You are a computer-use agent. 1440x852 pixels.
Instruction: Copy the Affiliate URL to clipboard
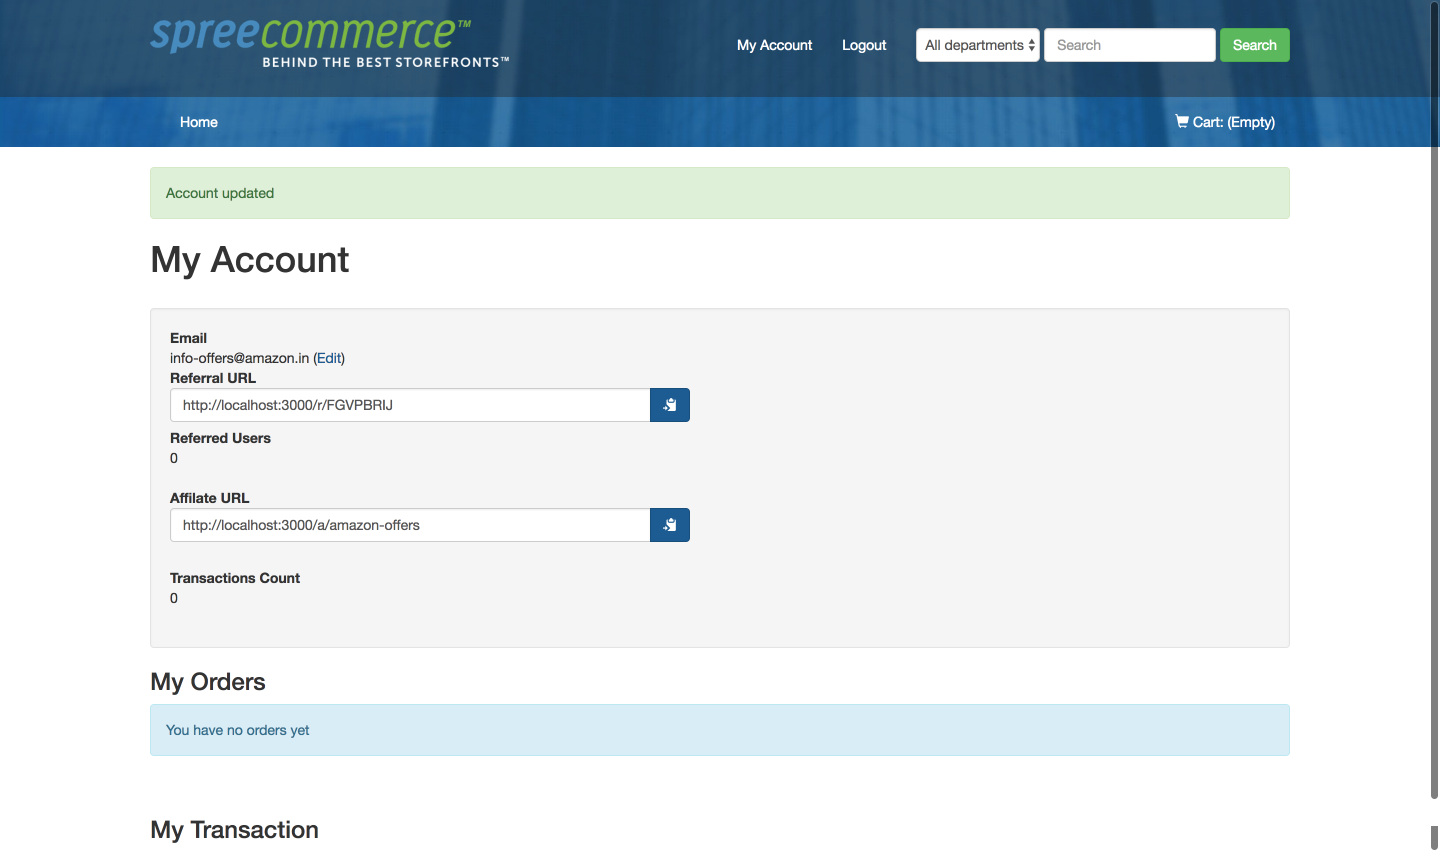670,525
